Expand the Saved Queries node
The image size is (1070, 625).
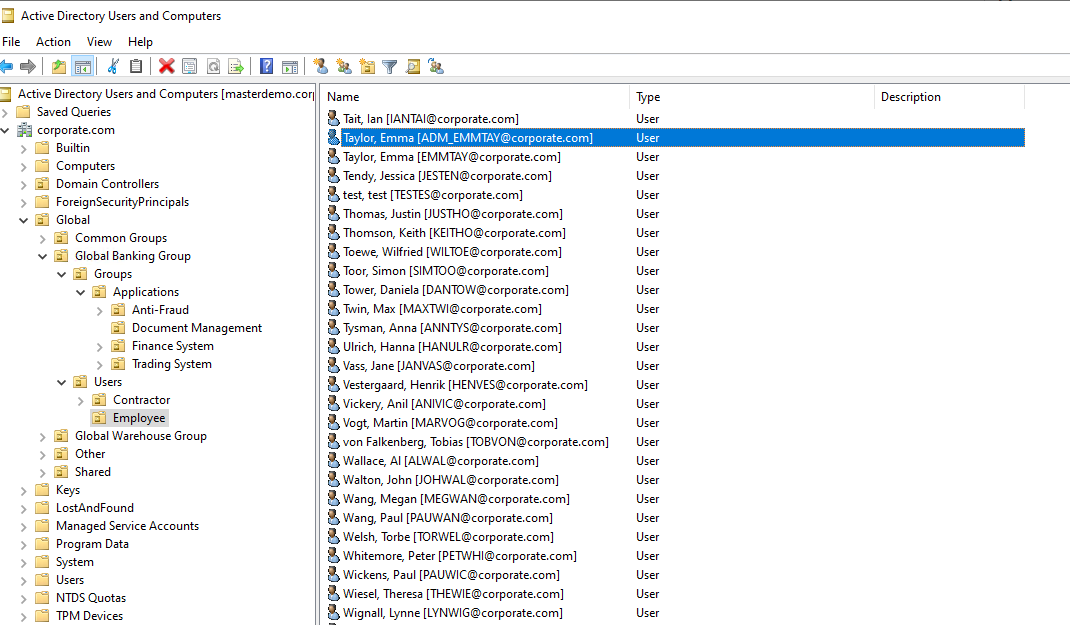tap(5, 113)
